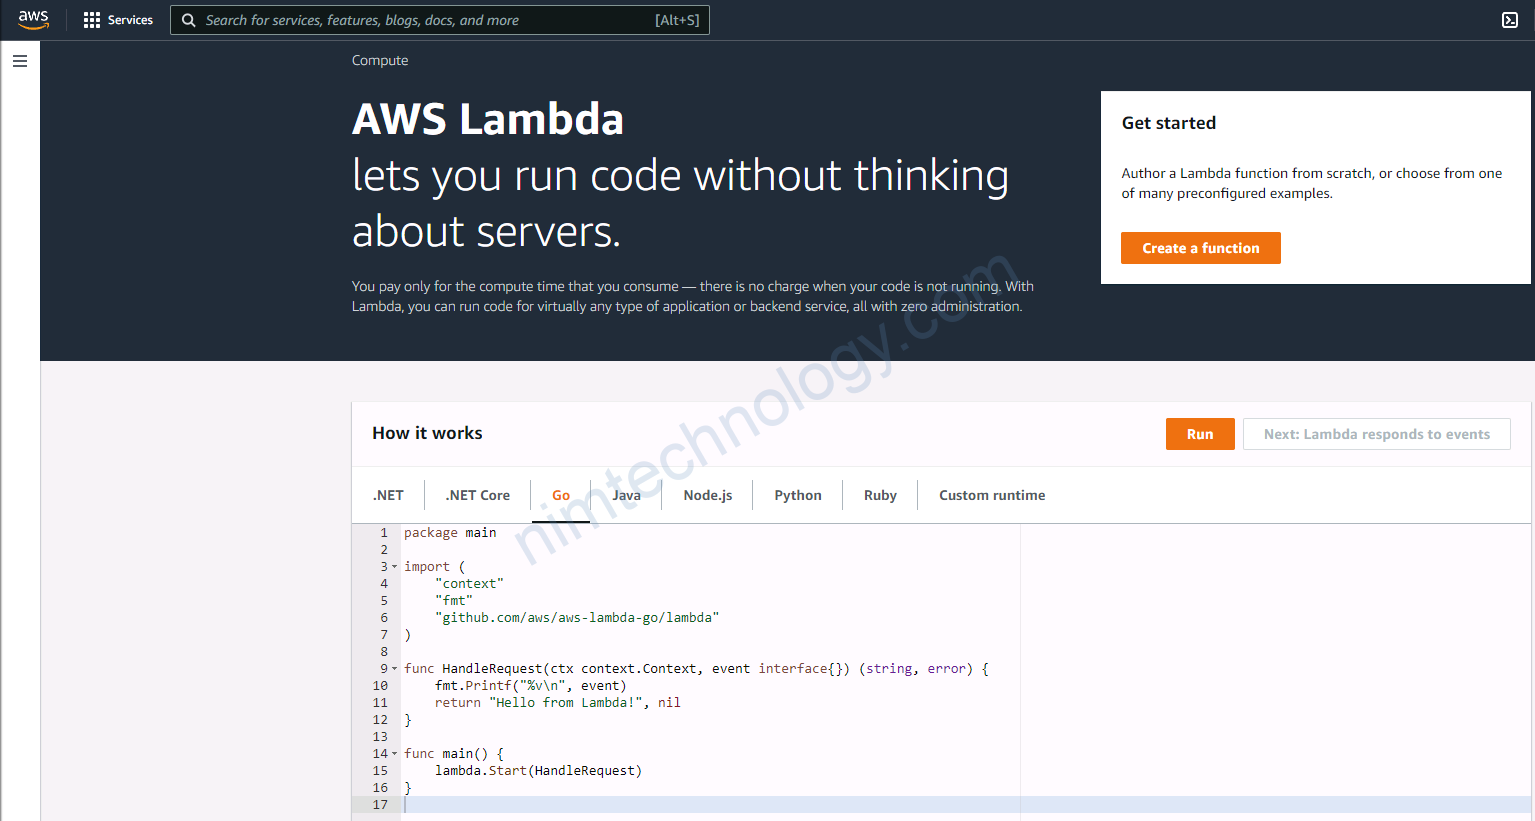Click the 'package main' code line
1535x821 pixels.
(x=450, y=533)
